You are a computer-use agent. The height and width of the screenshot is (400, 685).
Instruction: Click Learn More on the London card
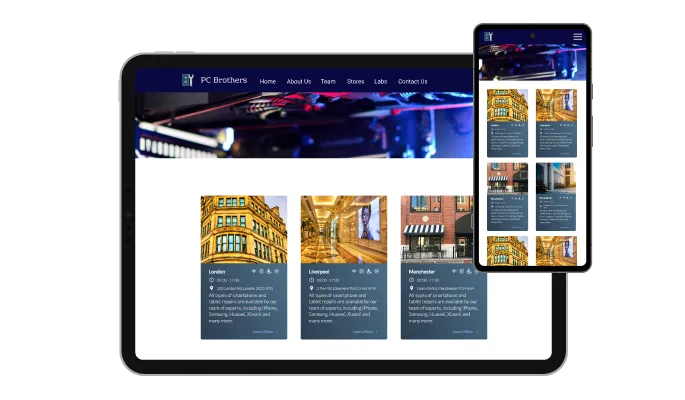[x=265, y=331]
